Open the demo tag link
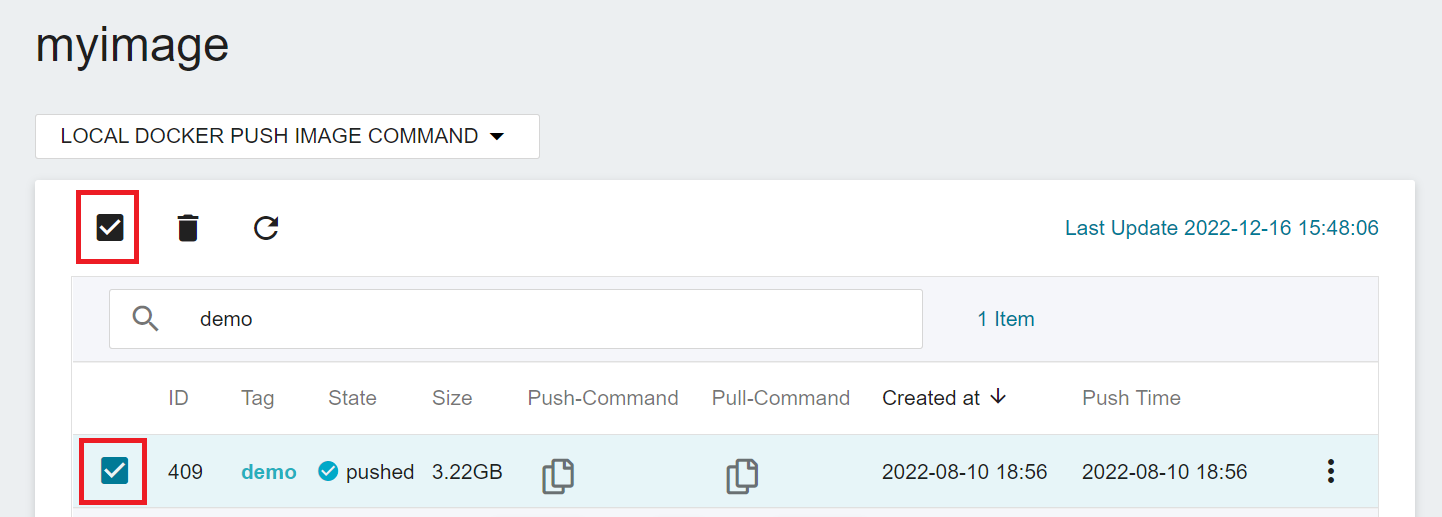 (x=269, y=472)
